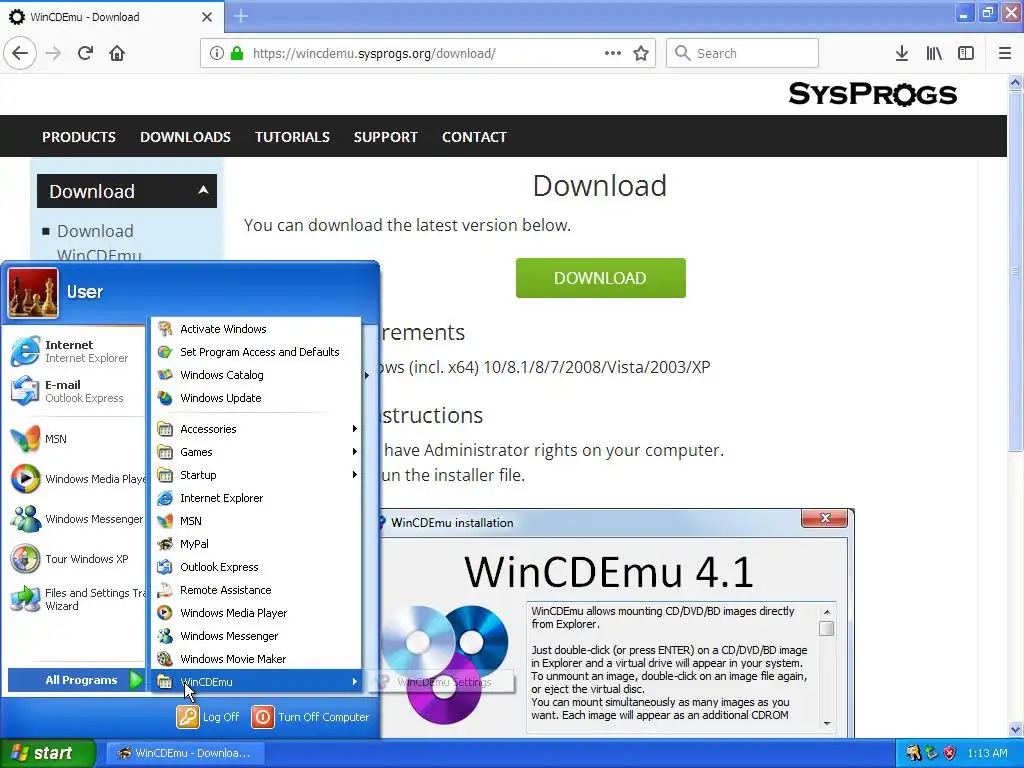Click the browser Back arrow button
Screen dimensions: 1024x768
pyautogui.click(x=20, y=53)
